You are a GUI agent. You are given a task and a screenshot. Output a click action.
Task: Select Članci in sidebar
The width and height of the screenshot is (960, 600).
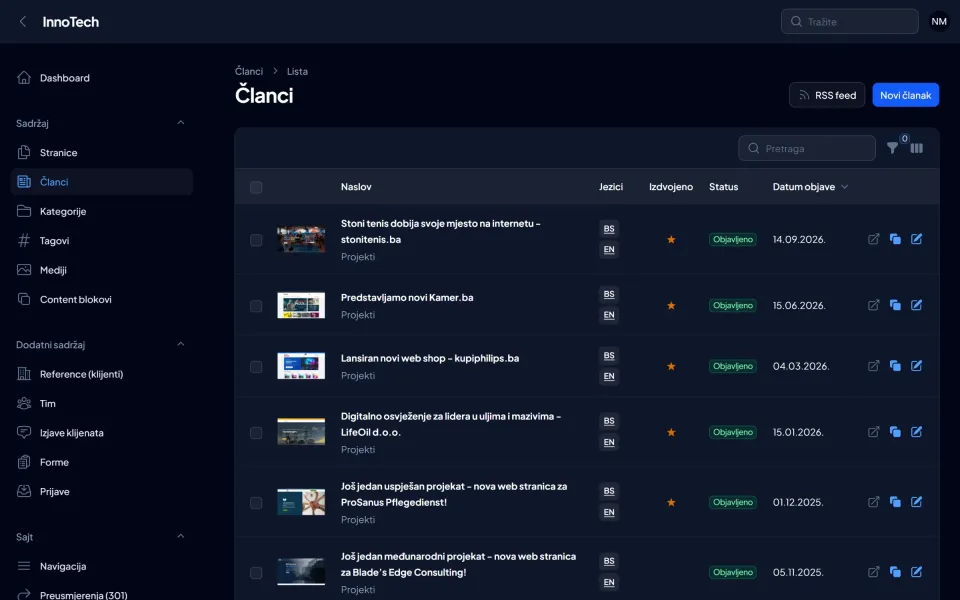click(x=102, y=182)
